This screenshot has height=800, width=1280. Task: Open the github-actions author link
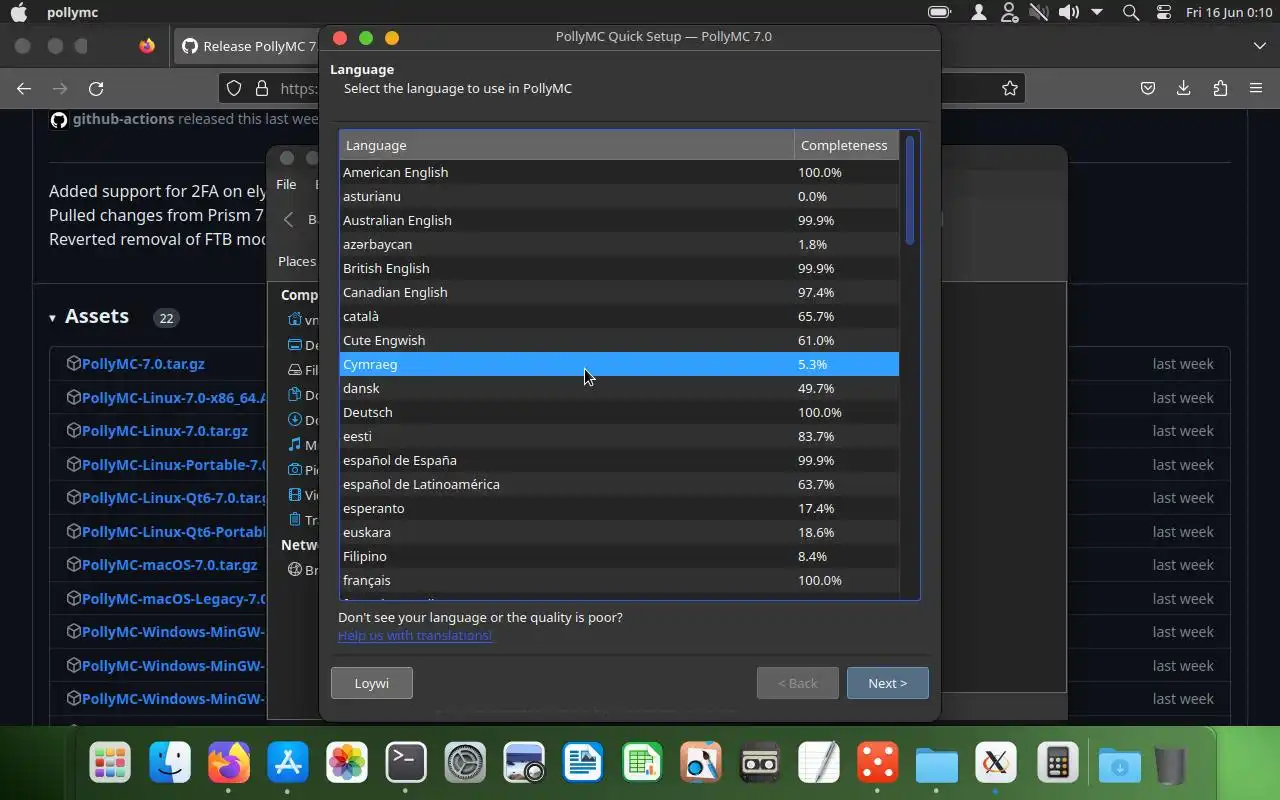tap(123, 119)
